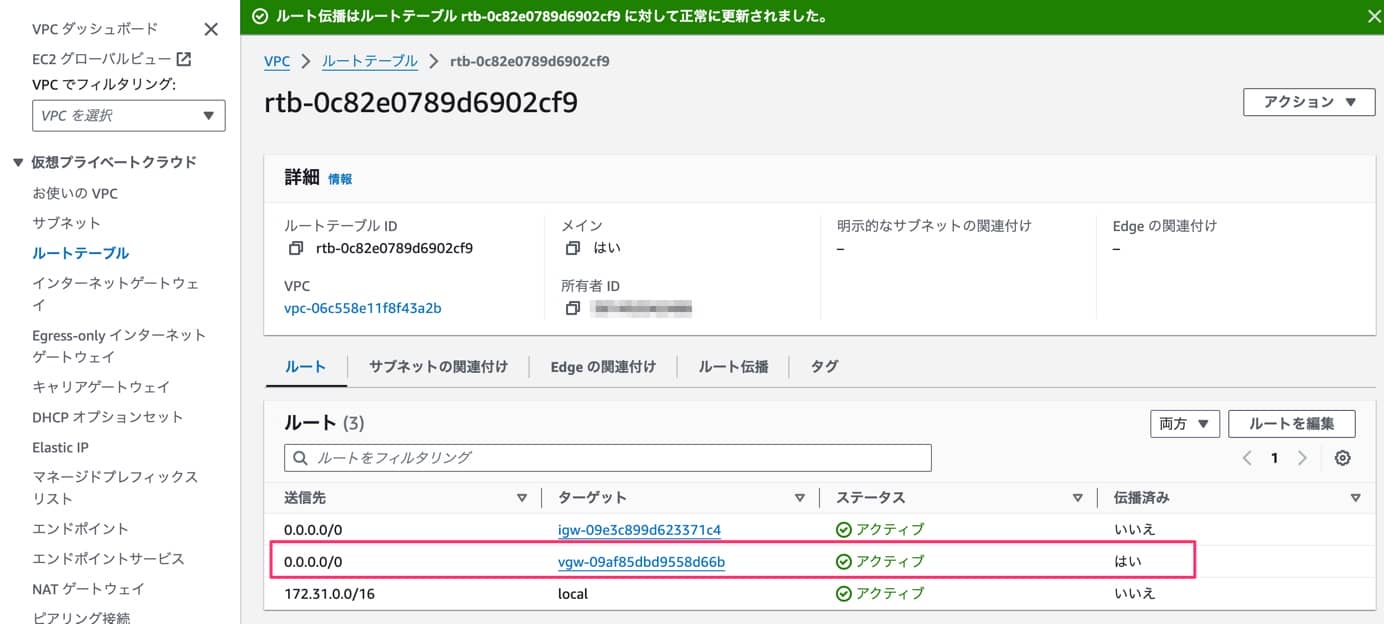Go to the next routes page
Viewport: 1384px width, 624px height.
(1302, 458)
